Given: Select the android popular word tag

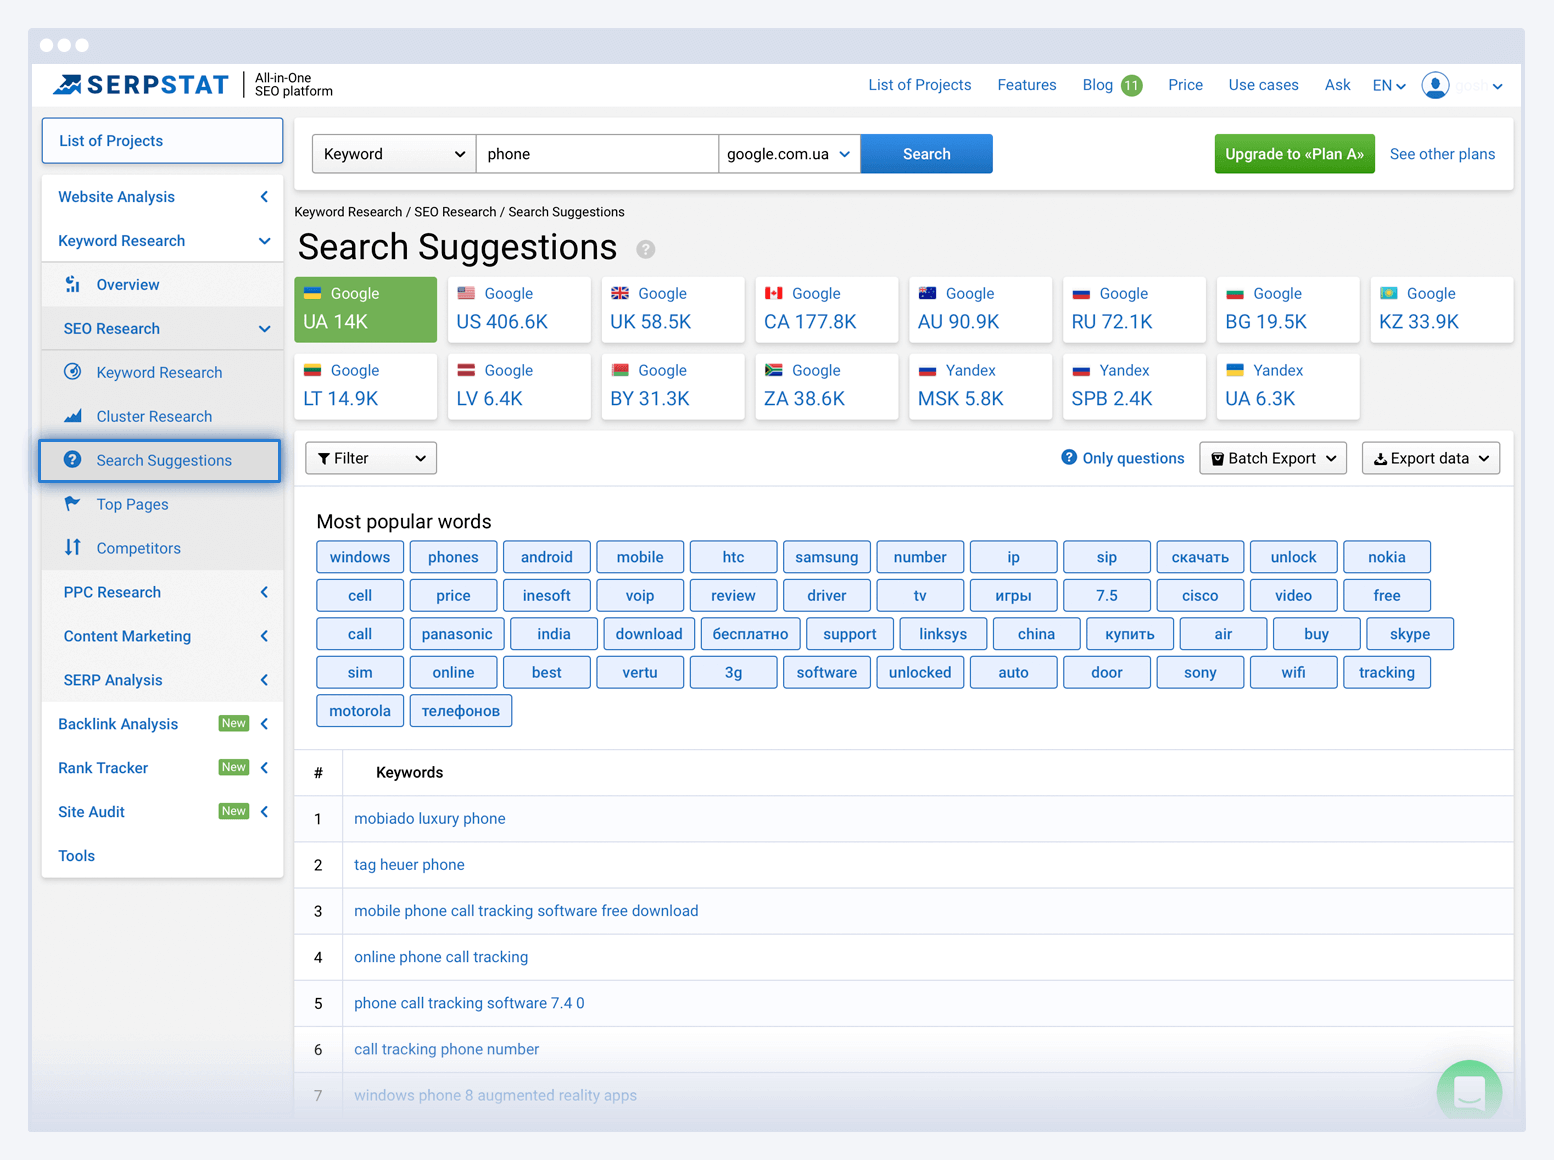Looking at the screenshot, I should tap(547, 557).
